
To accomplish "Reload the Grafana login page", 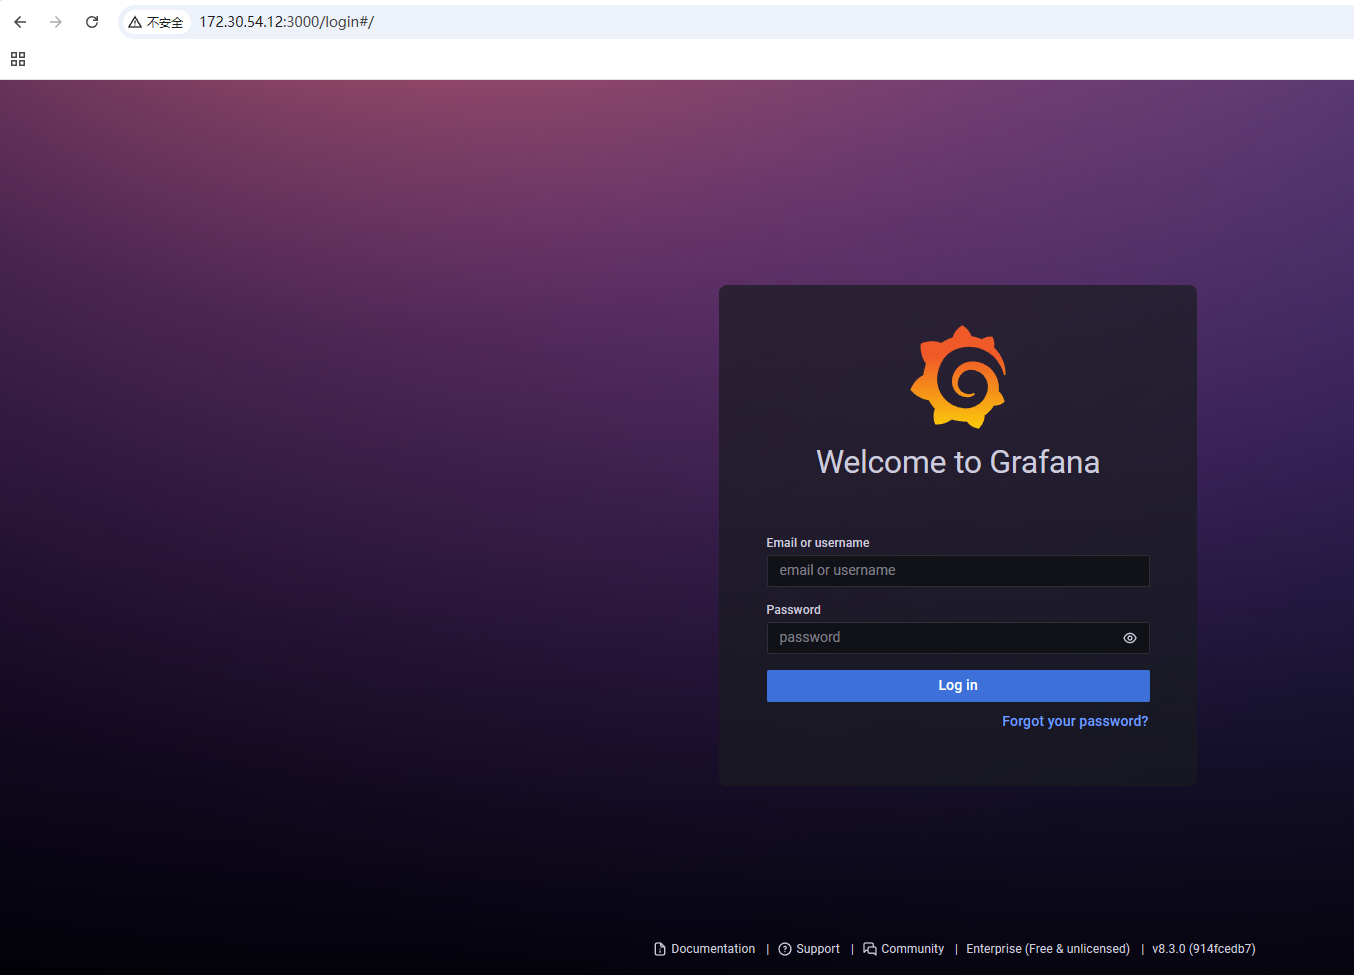I will [92, 22].
